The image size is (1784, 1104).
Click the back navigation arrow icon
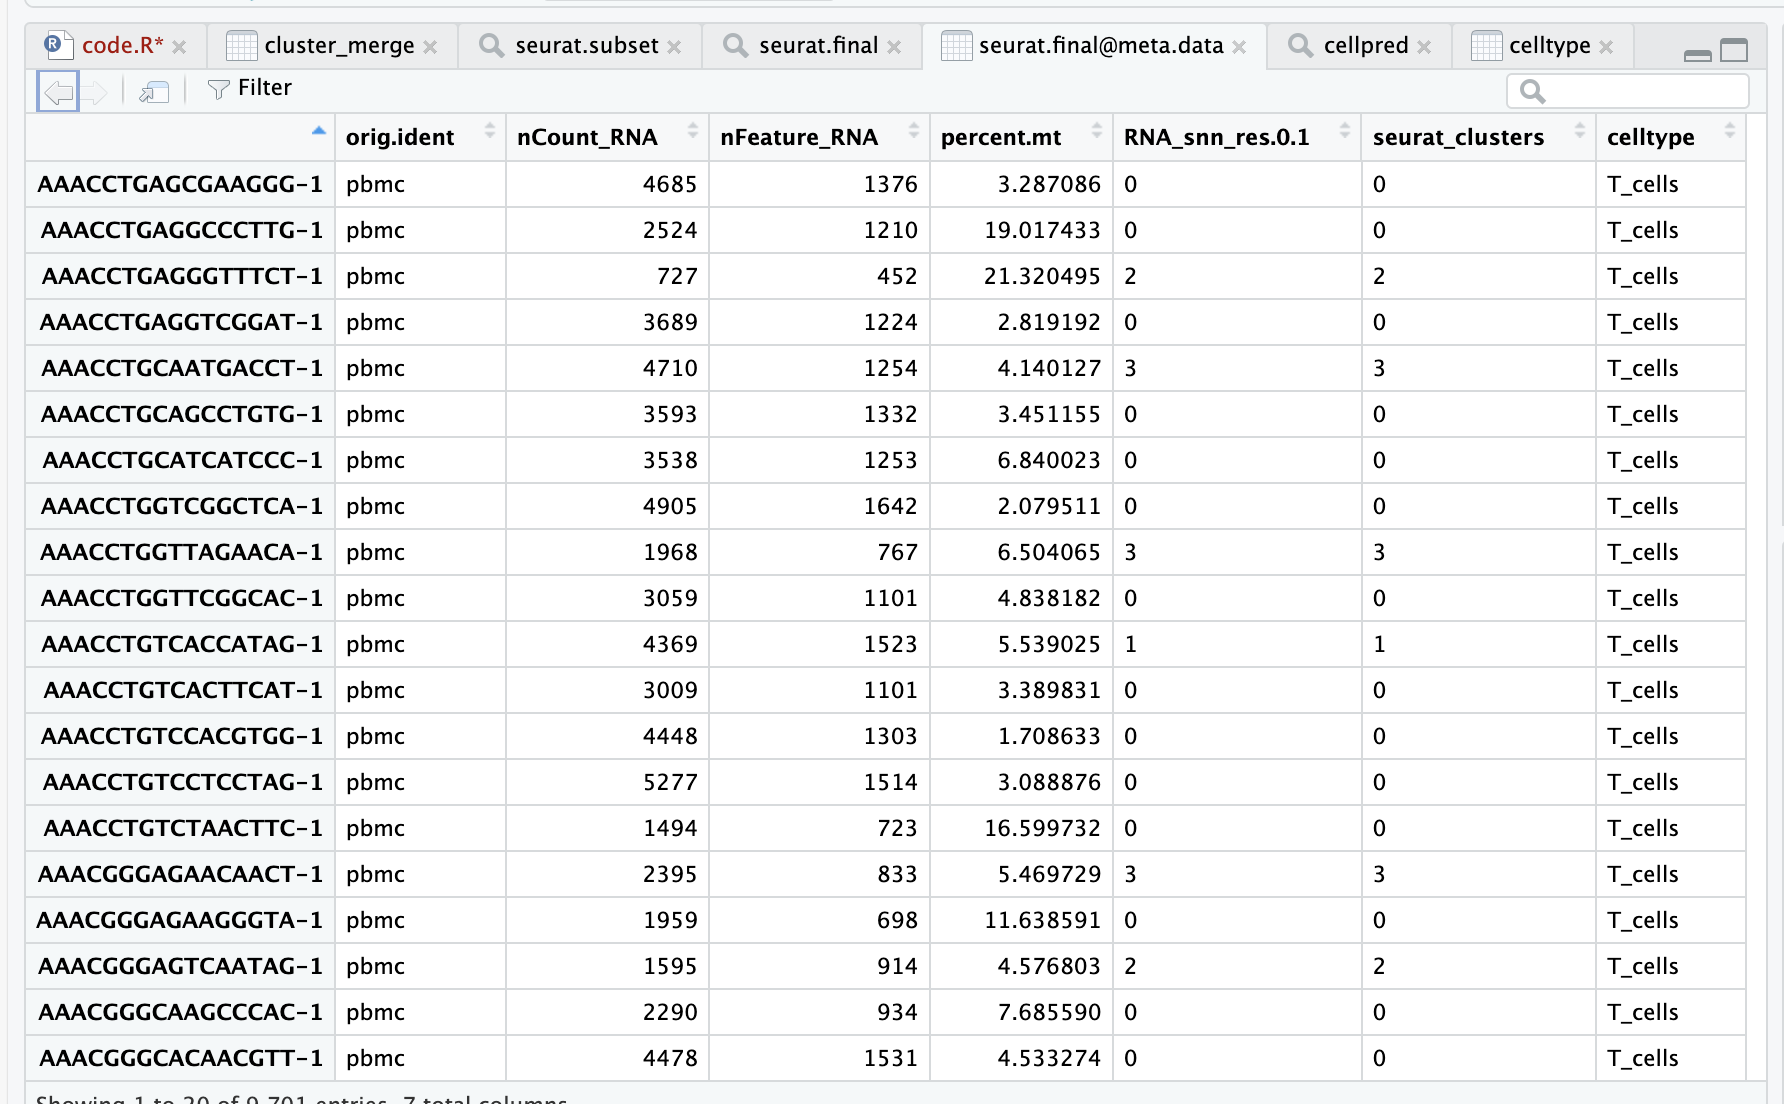tap(58, 92)
